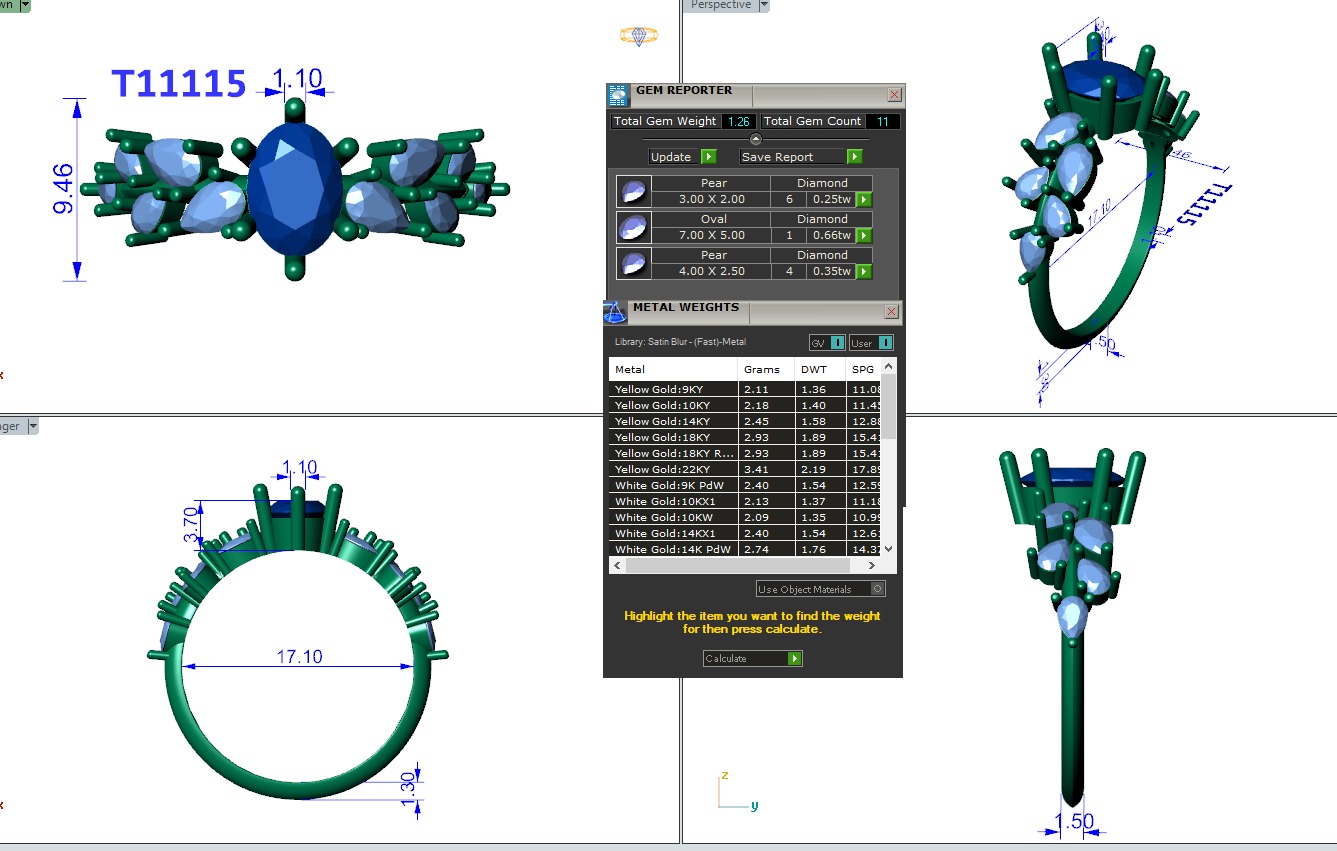
Task: Select the Pear 4.00 X 2.50 gem icon
Action: click(633, 263)
